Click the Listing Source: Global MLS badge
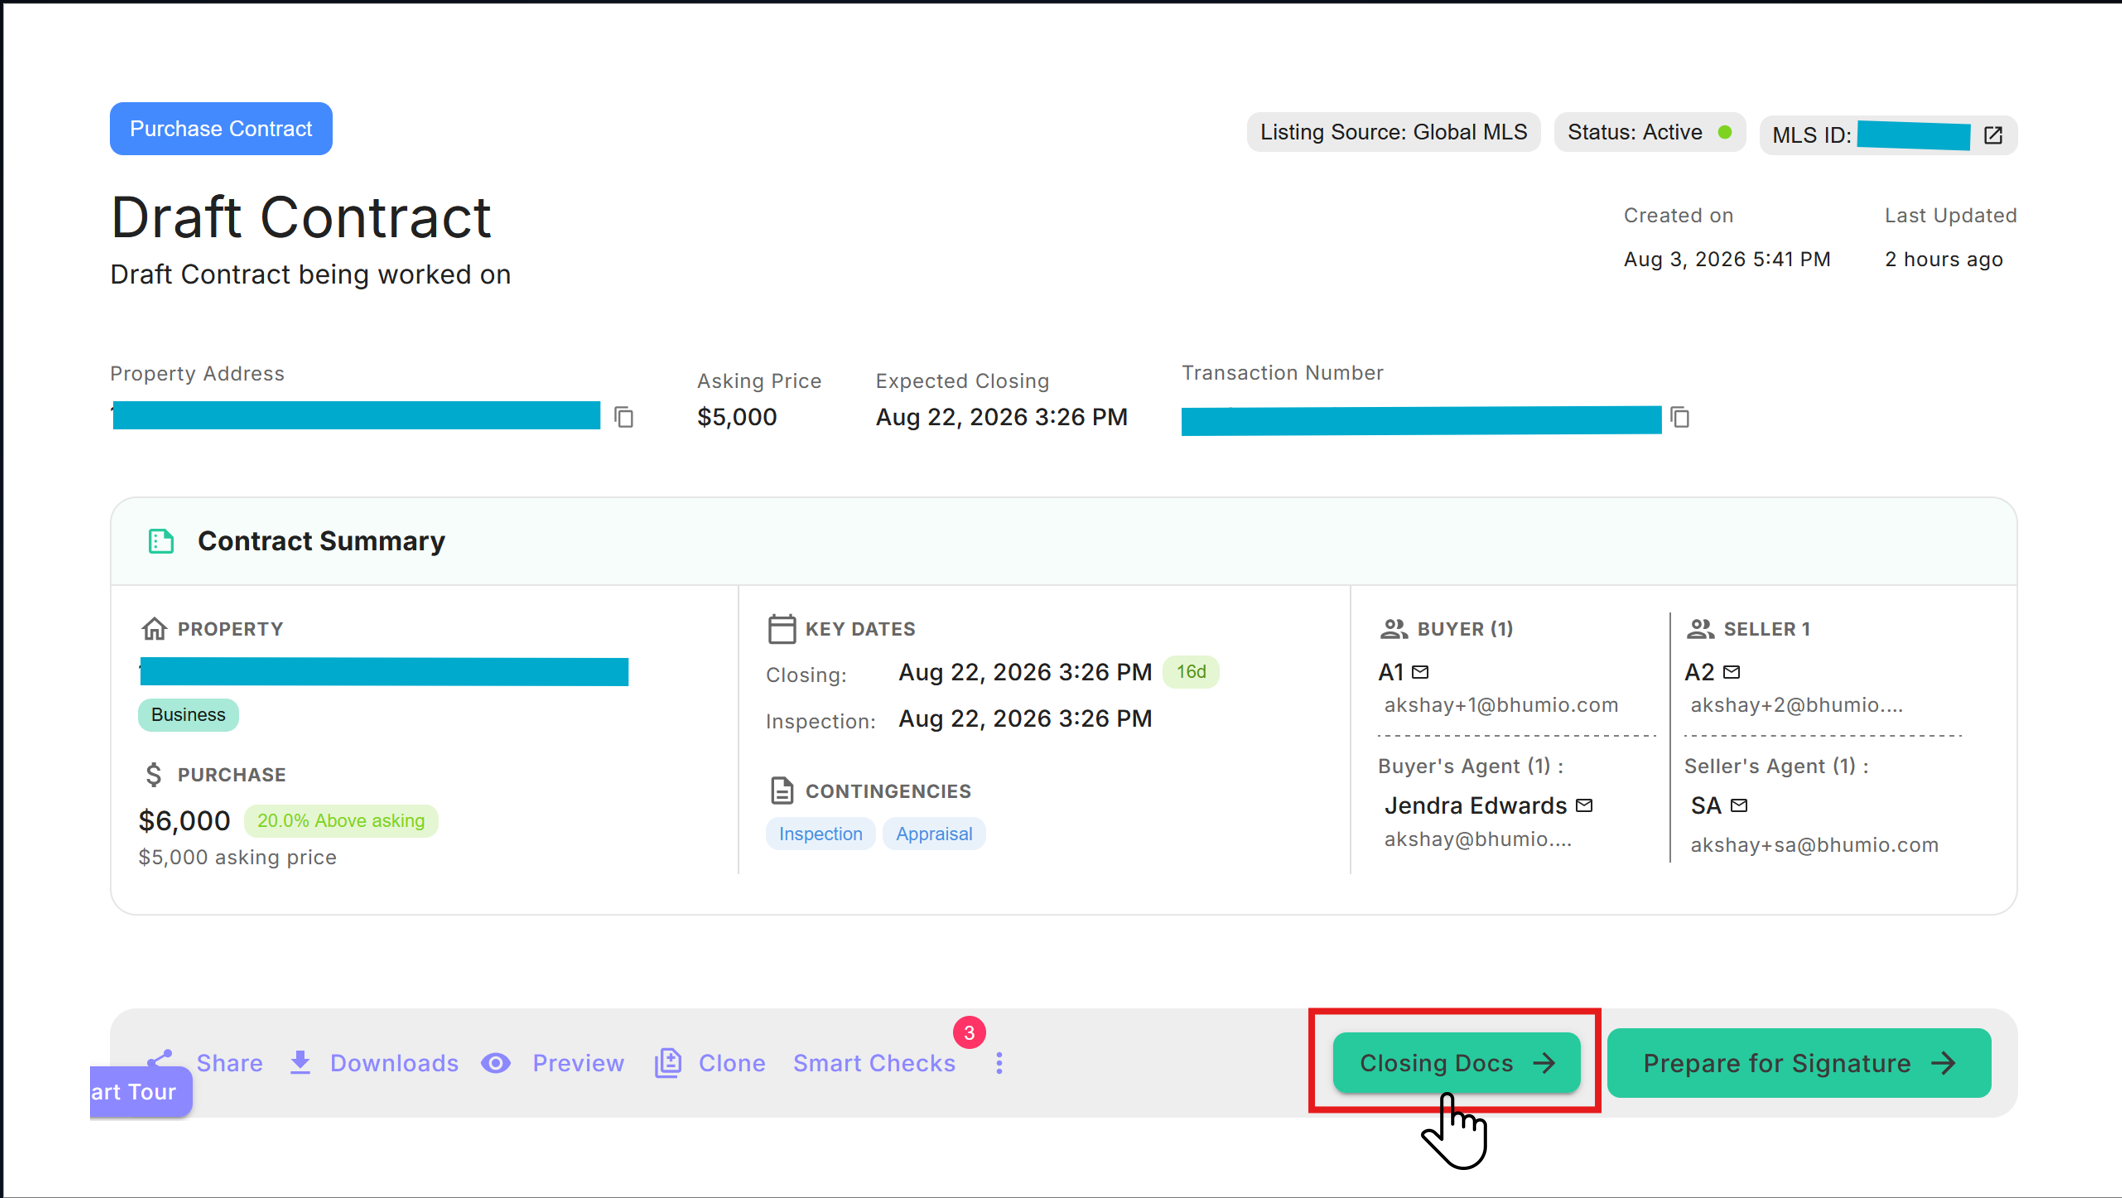 coord(1393,132)
